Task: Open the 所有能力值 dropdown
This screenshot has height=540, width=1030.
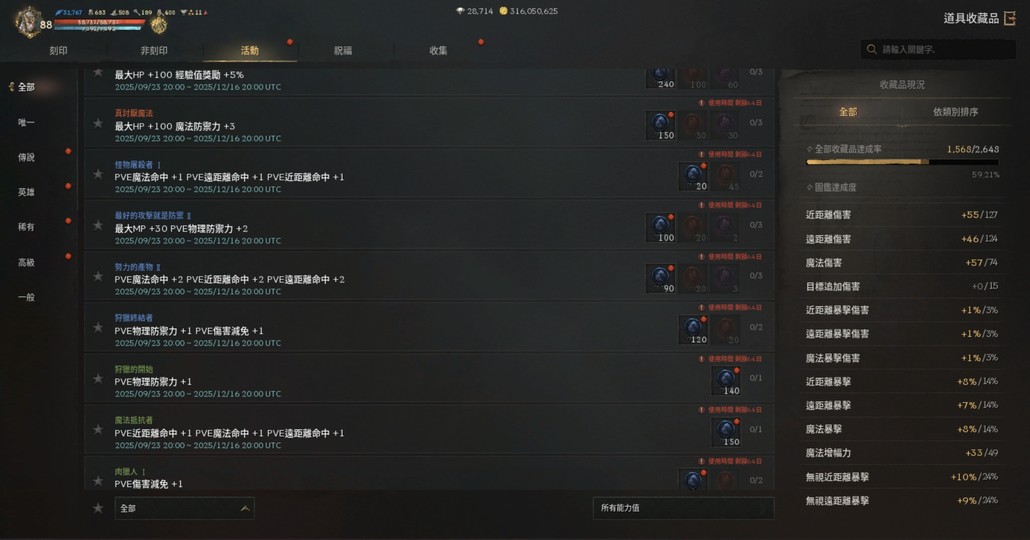Action: pos(683,508)
